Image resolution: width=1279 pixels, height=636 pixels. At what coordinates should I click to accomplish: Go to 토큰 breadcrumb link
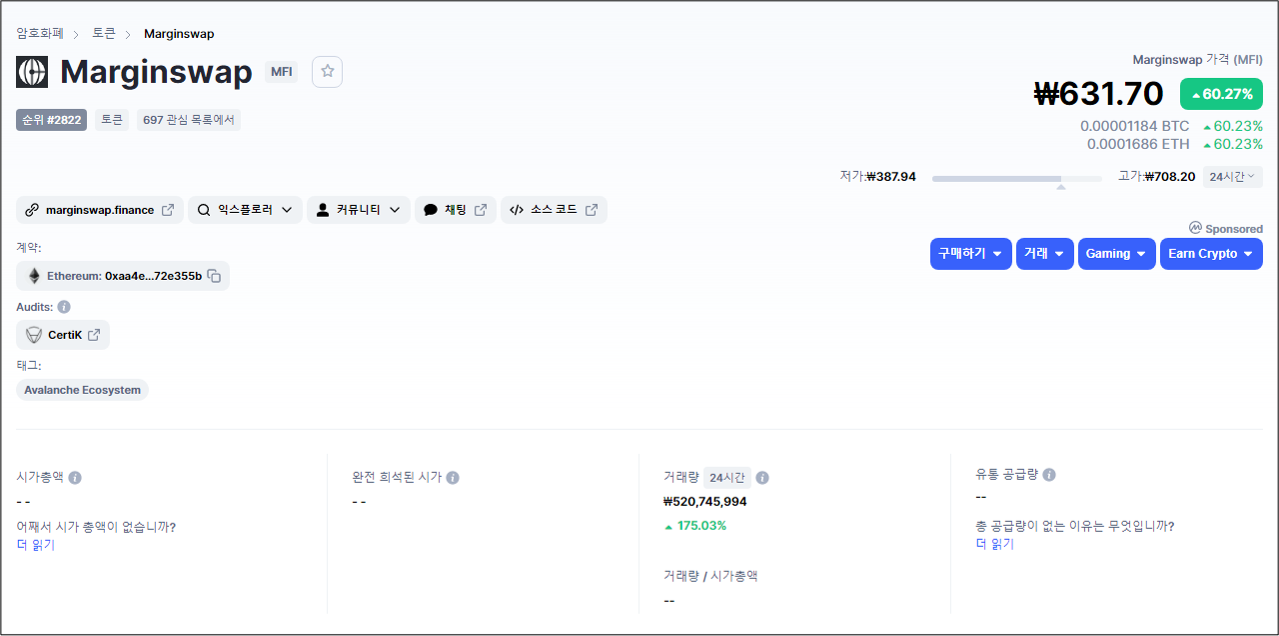tap(104, 34)
